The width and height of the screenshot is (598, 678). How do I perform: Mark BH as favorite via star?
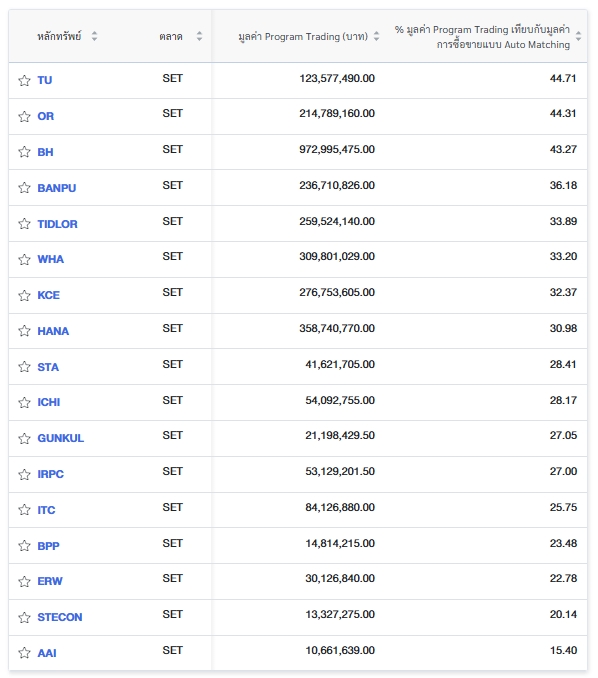coord(24,152)
